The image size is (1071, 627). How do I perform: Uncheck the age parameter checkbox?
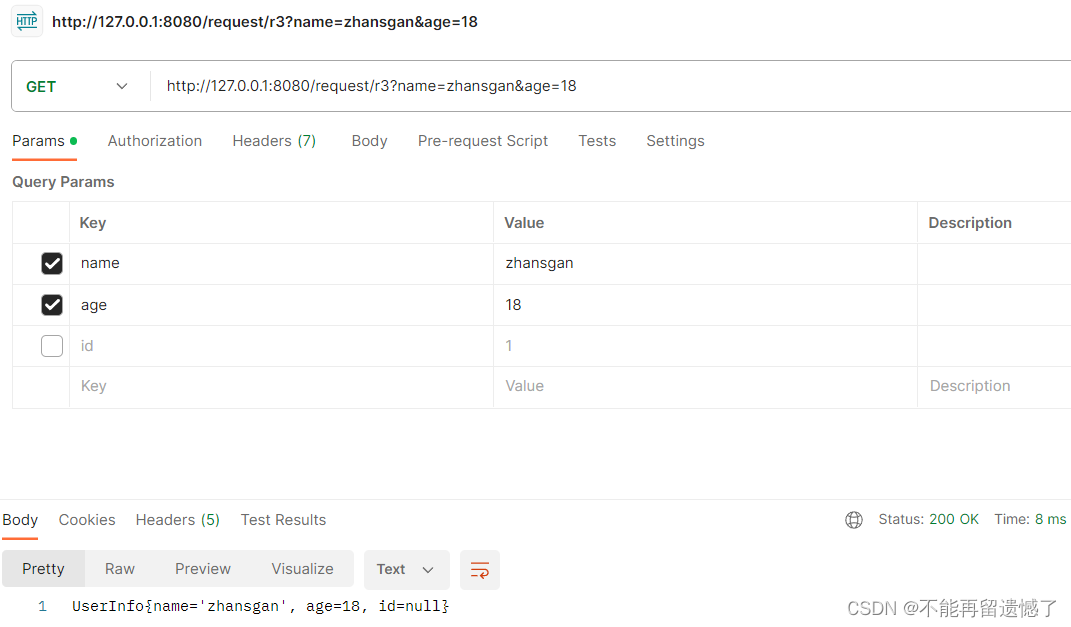click(52, 305)
